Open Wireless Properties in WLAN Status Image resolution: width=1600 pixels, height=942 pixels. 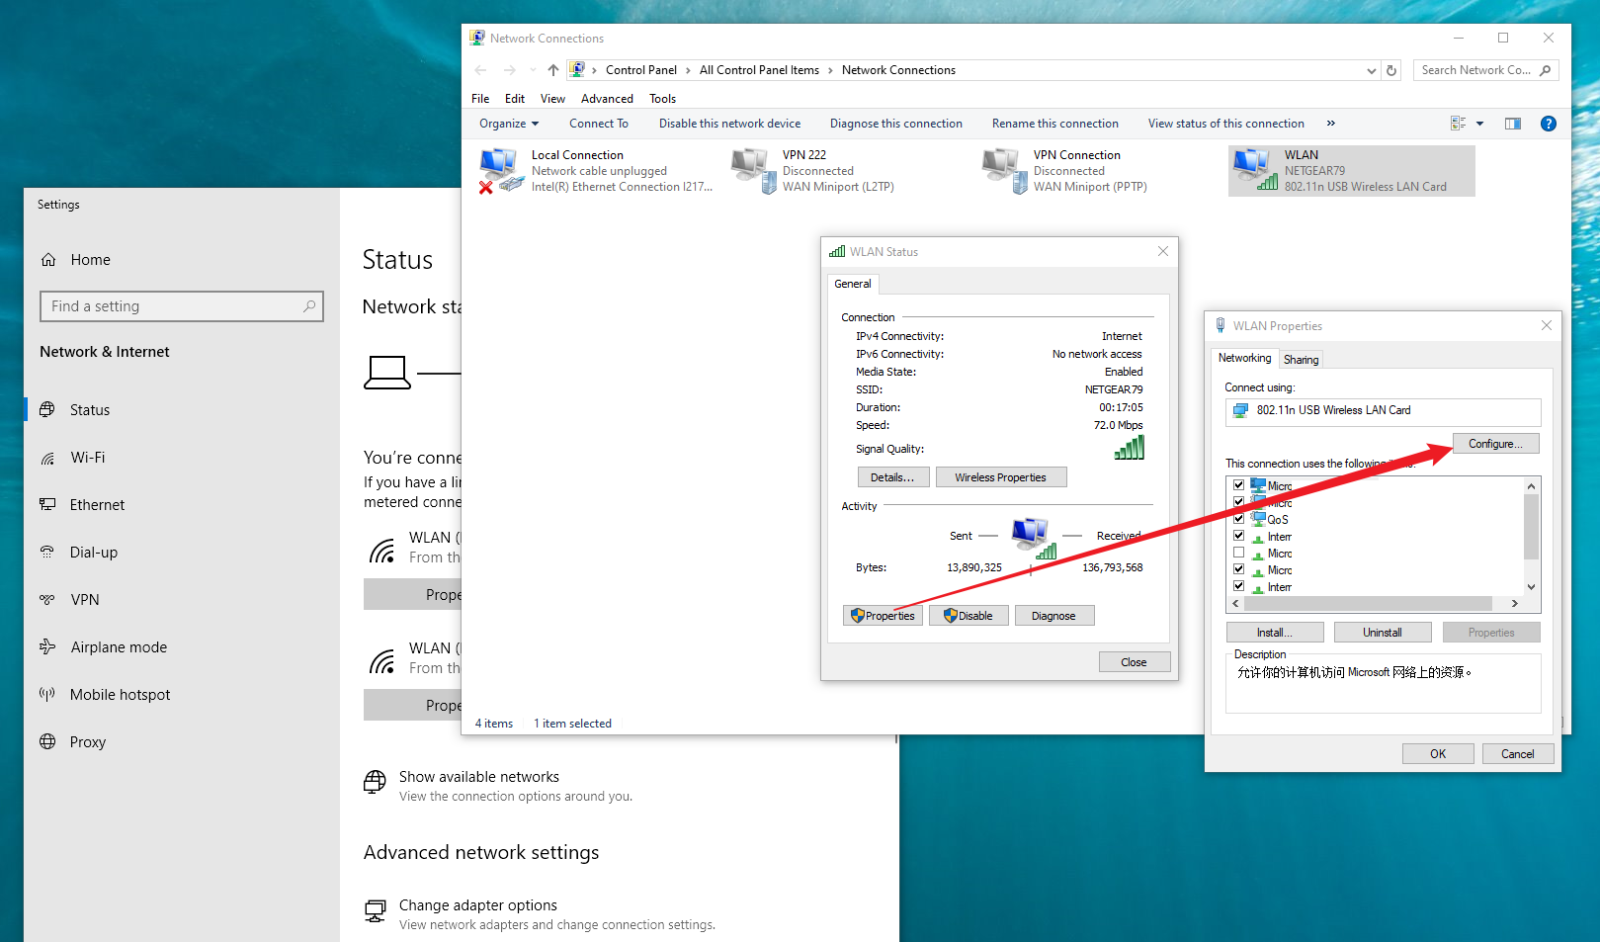1001,477
